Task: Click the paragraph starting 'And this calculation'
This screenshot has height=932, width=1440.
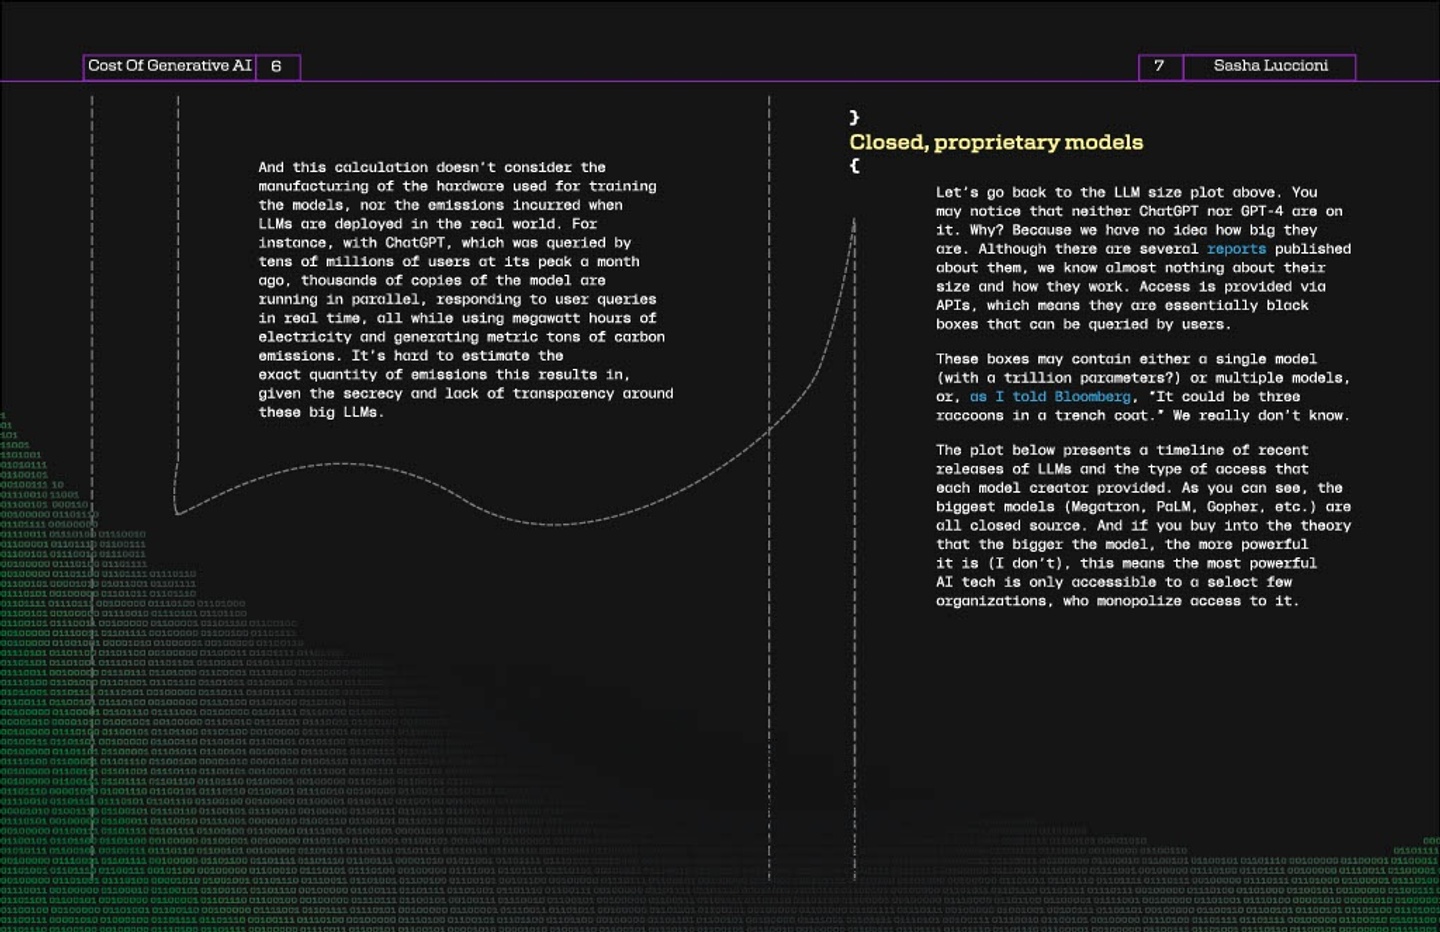Action: tap(466, 290)
